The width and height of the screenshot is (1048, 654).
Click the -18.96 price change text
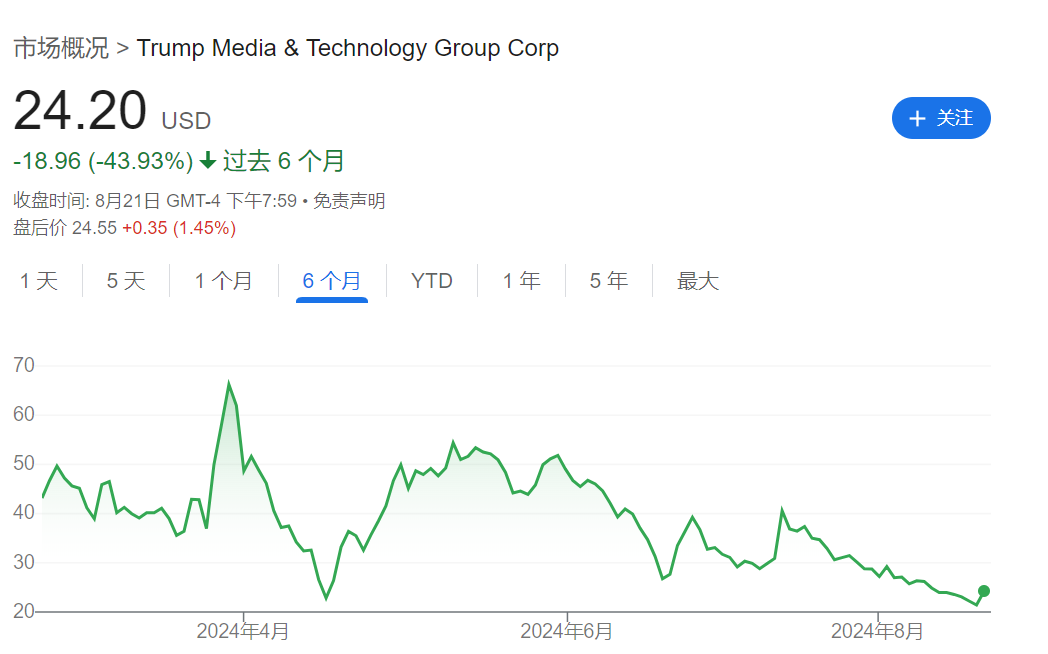coord(49,160)
